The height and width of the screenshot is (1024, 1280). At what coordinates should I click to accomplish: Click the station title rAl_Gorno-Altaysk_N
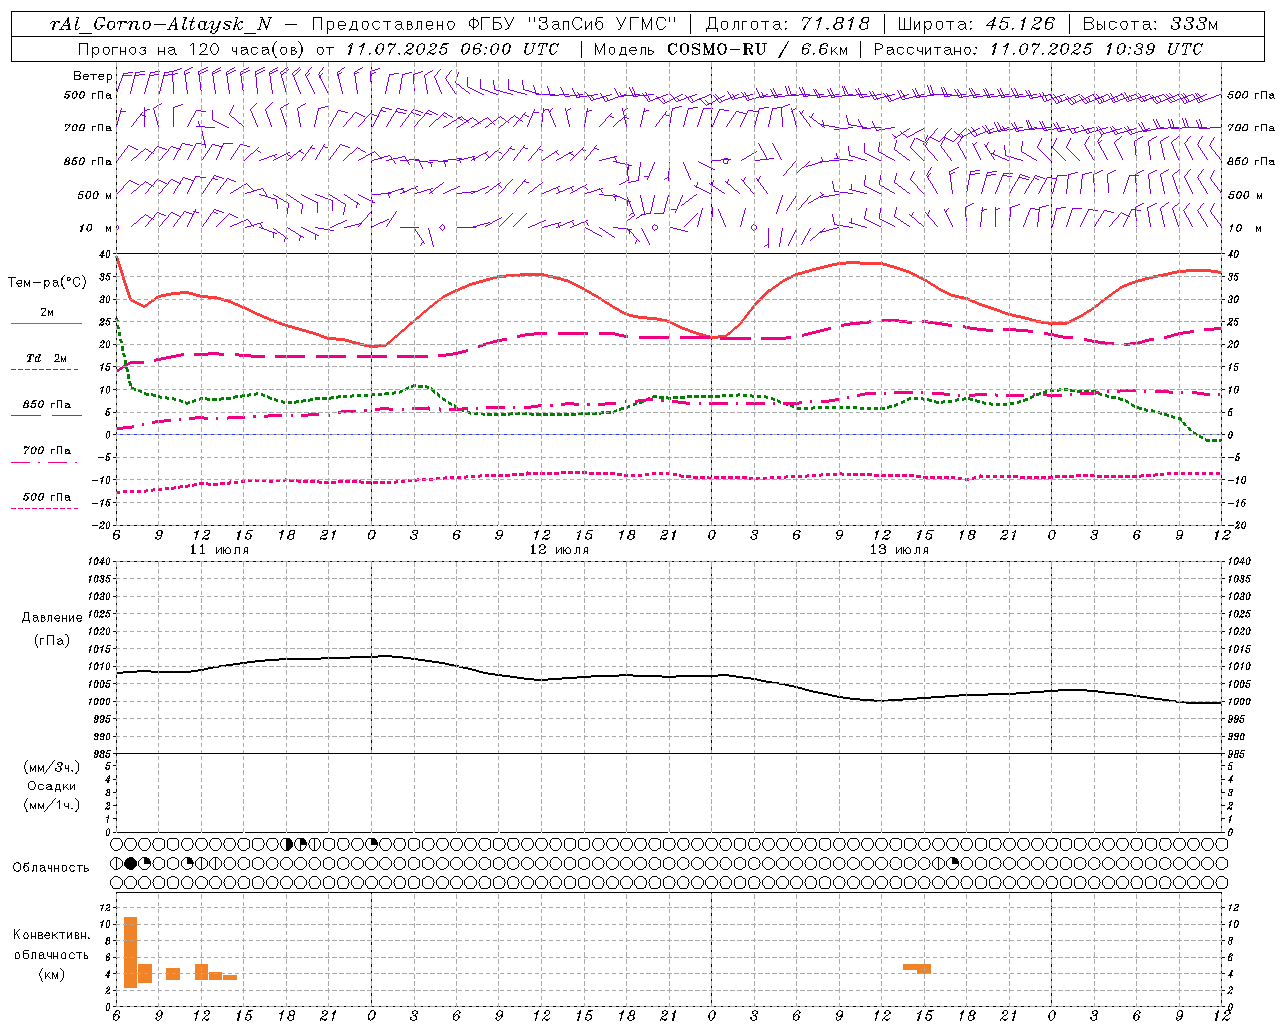click(x=160, y=24)
